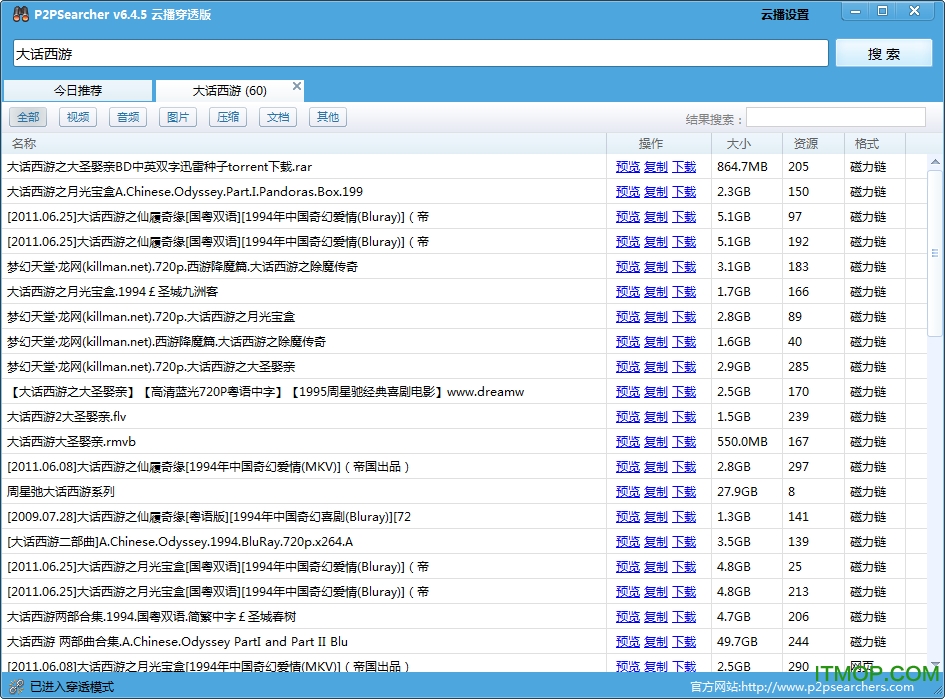Enable the 音频 audio filter
The width and height of the screenshot is (945, 699).
click(127, 117)
